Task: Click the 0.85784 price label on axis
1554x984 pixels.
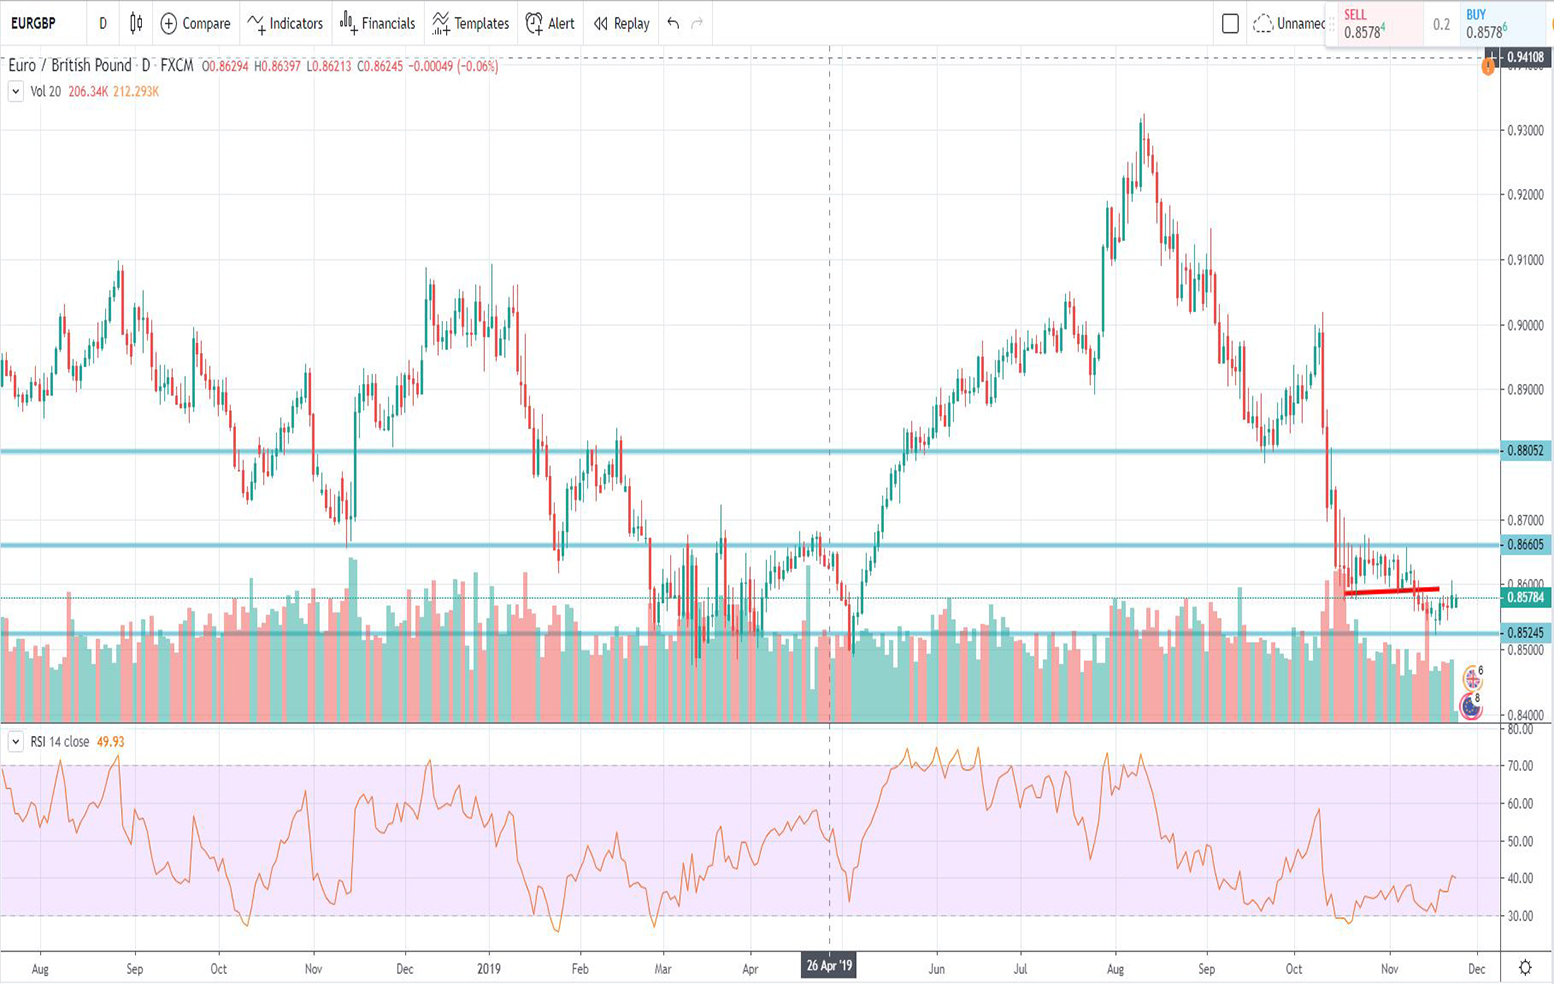Action: tap(1527, 596)
